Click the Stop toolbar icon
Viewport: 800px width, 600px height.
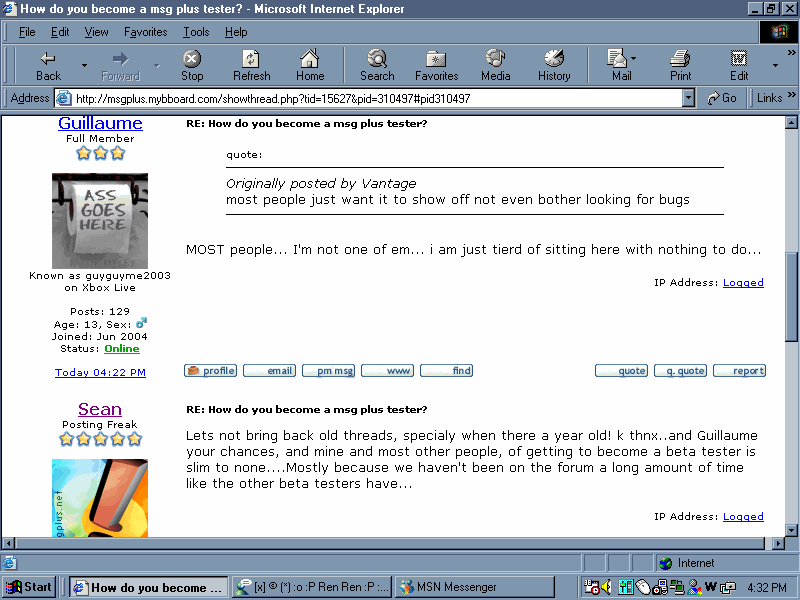(x=192, y=66)
